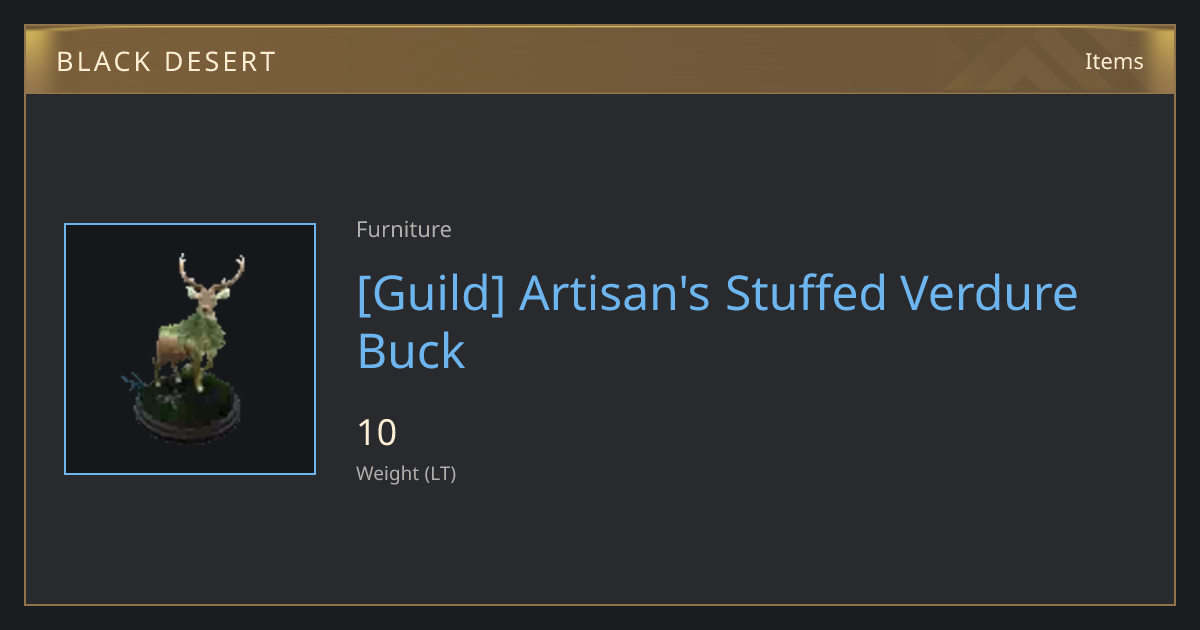
Task: Click the word Artisan's in the title
Action: click(x=615, y=294)
